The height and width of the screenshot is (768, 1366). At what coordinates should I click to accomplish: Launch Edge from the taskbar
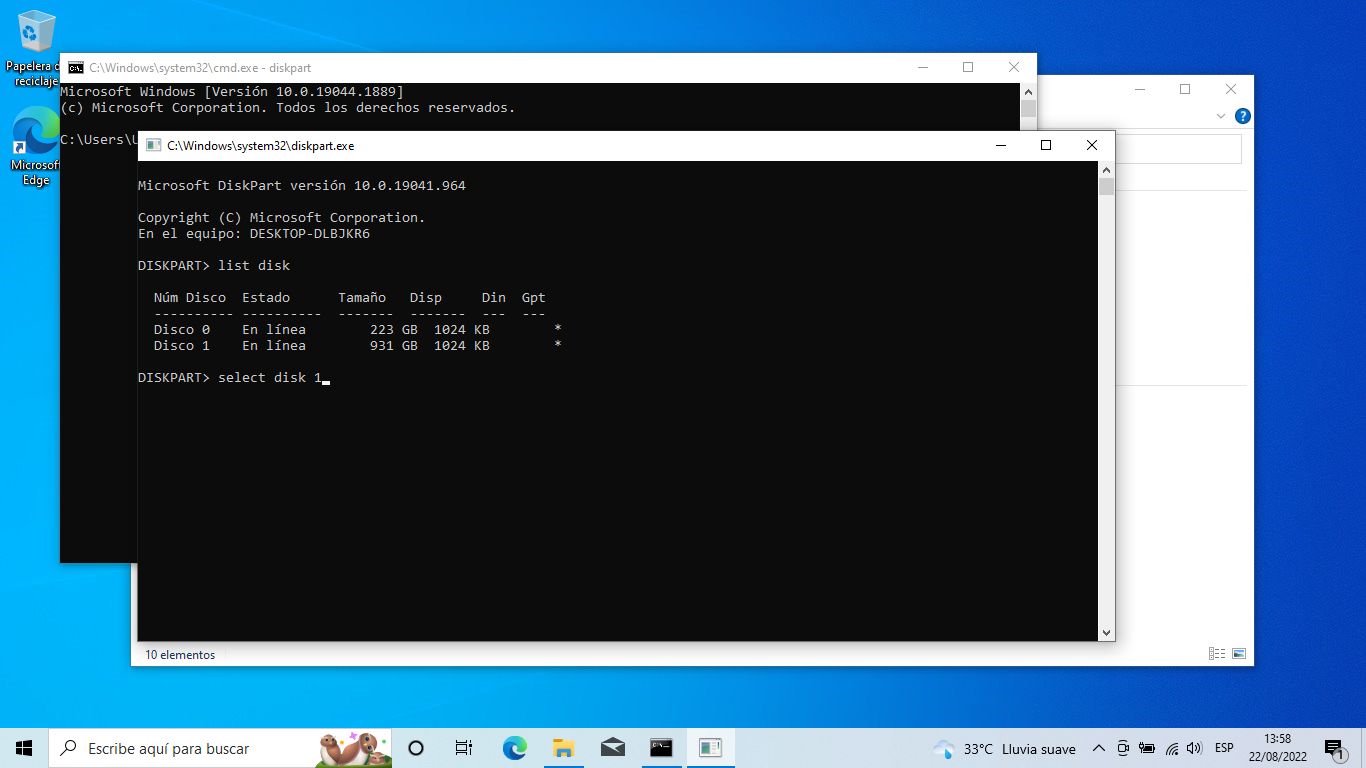point(515,748)
